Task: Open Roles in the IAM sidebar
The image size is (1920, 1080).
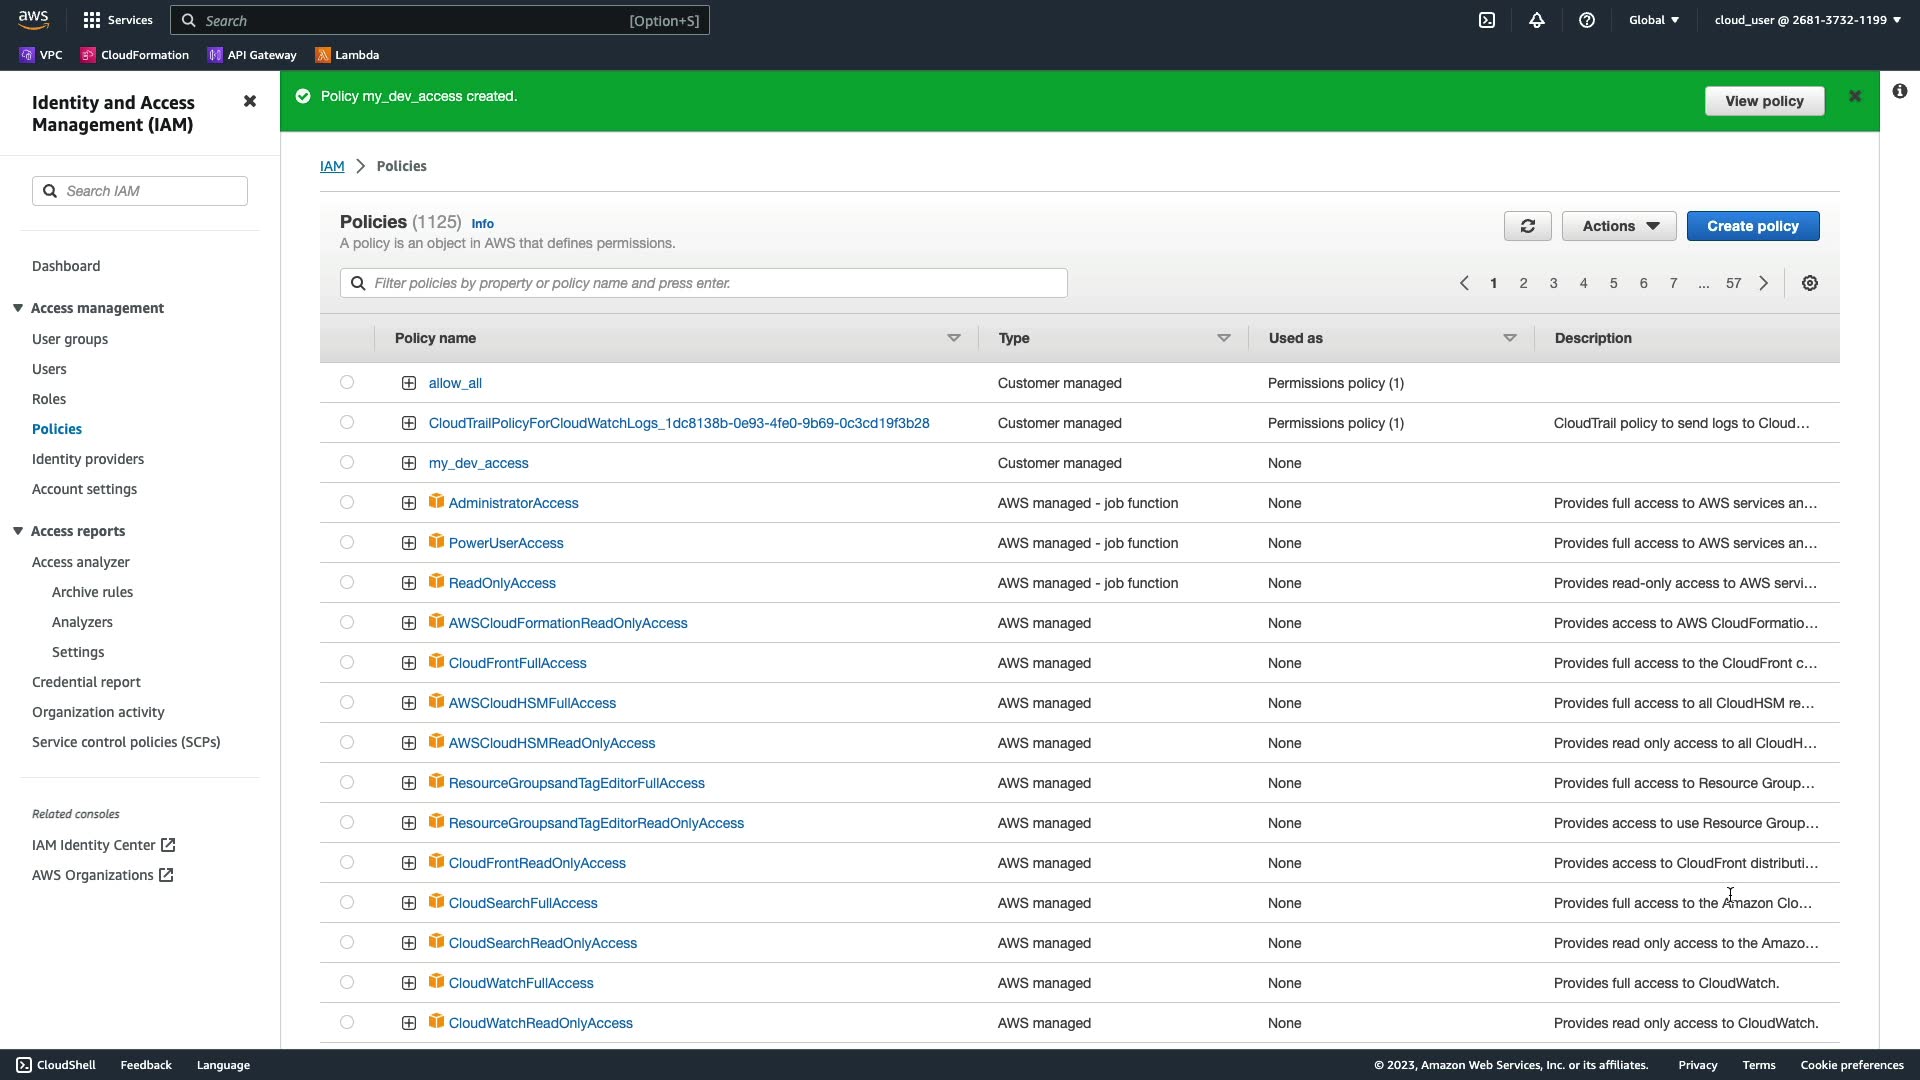Action: [49, 399]
